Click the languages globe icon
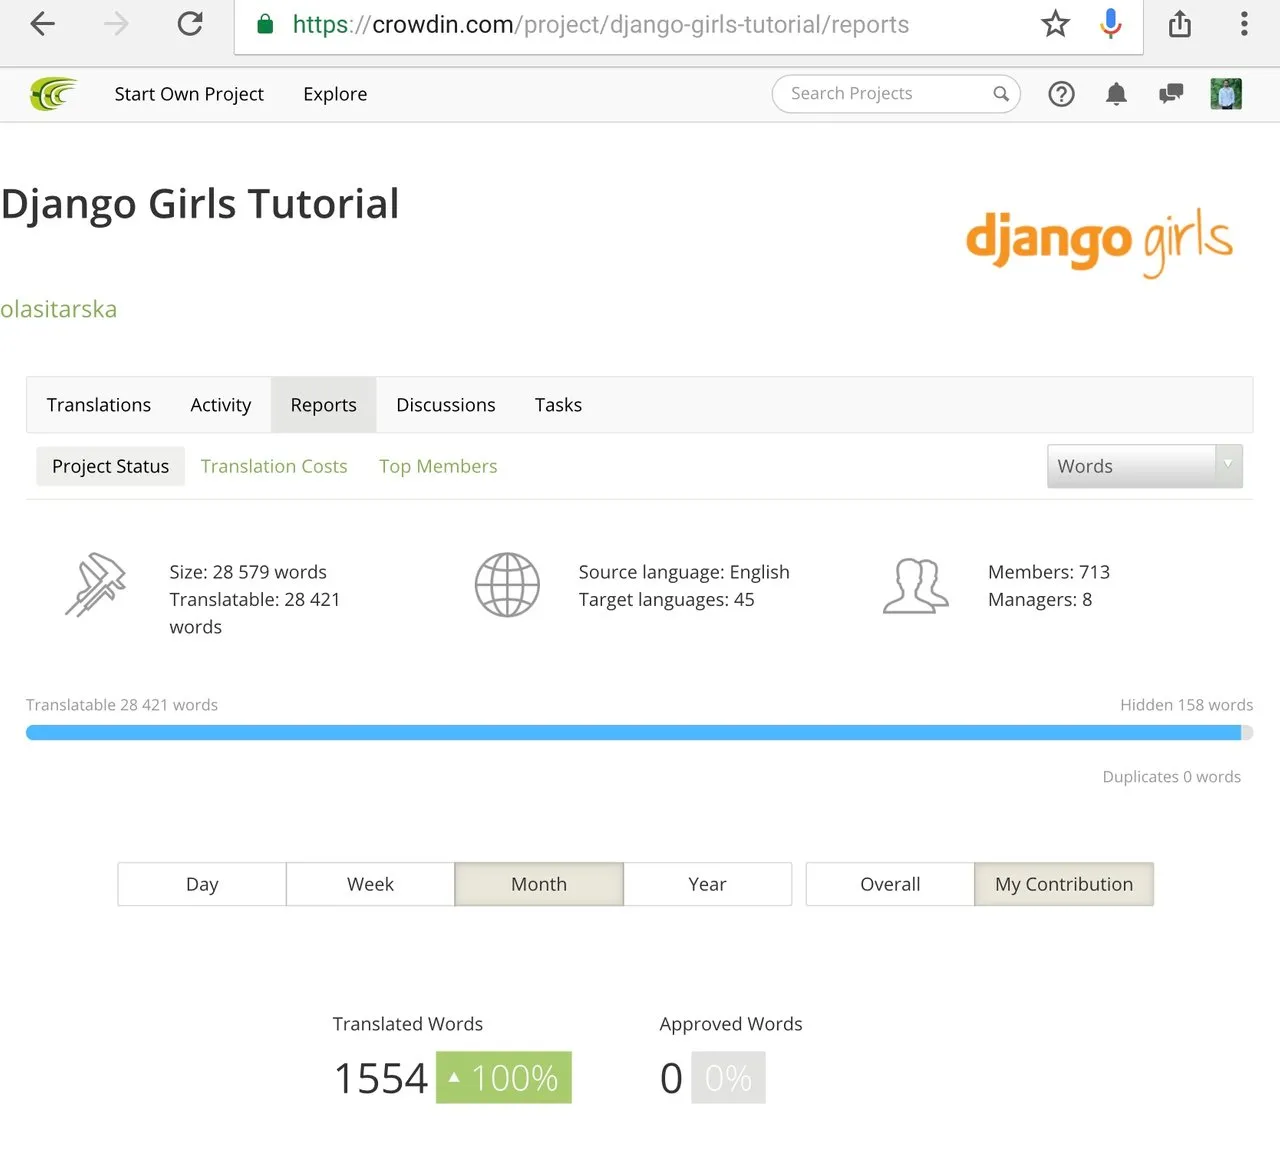Screen dimensions: 1280x1151 [x=507, y=584]
